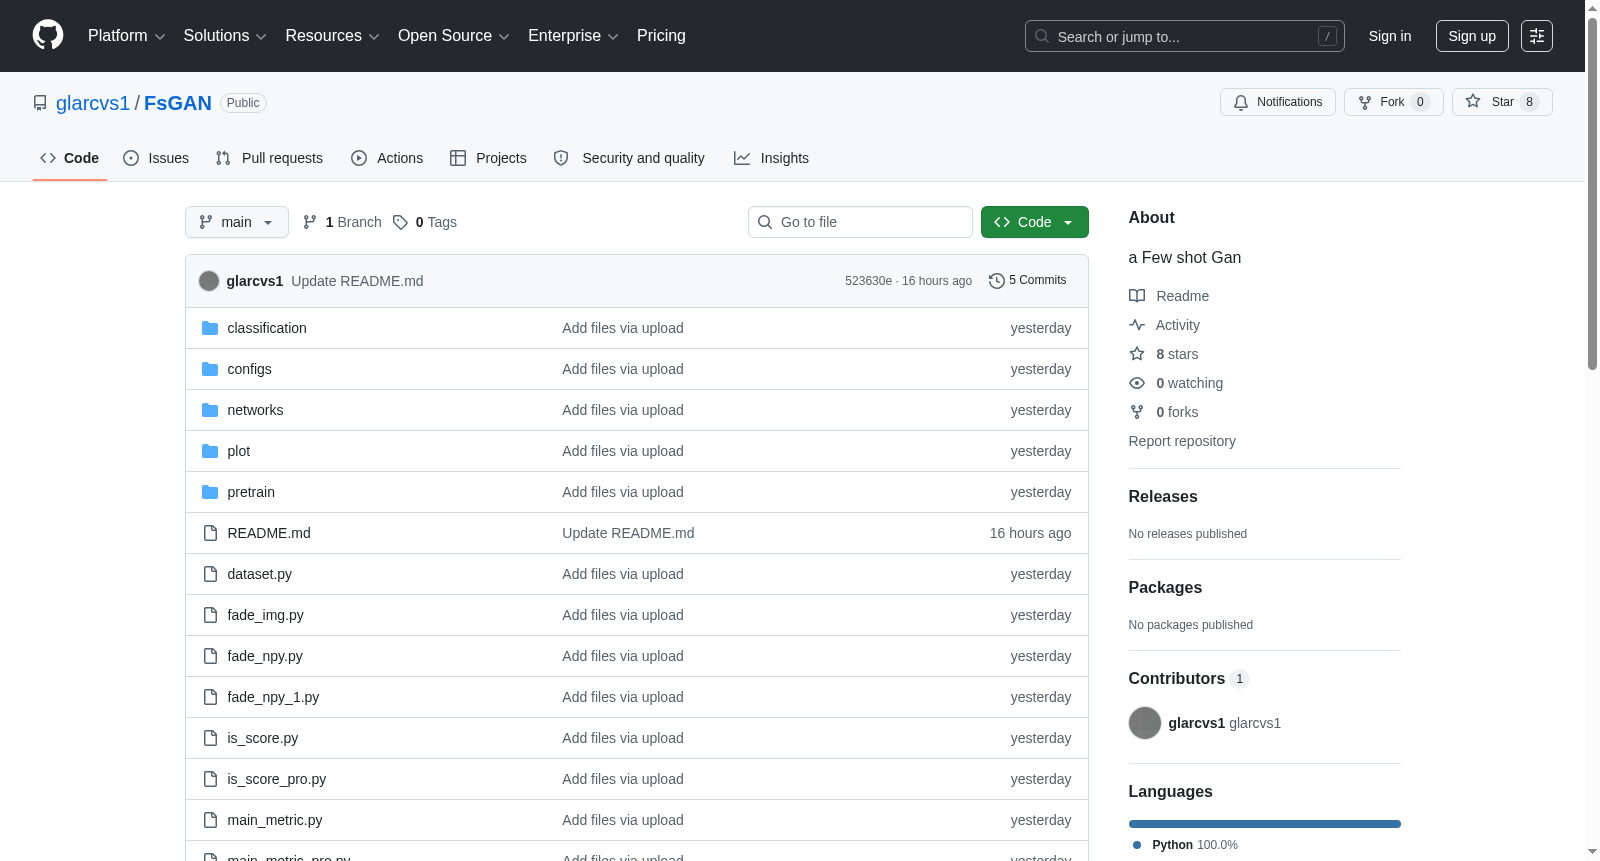This screenshot has height=861, width=1600.
Task: Expand the Enterprise menu
Action: point(573,36)
